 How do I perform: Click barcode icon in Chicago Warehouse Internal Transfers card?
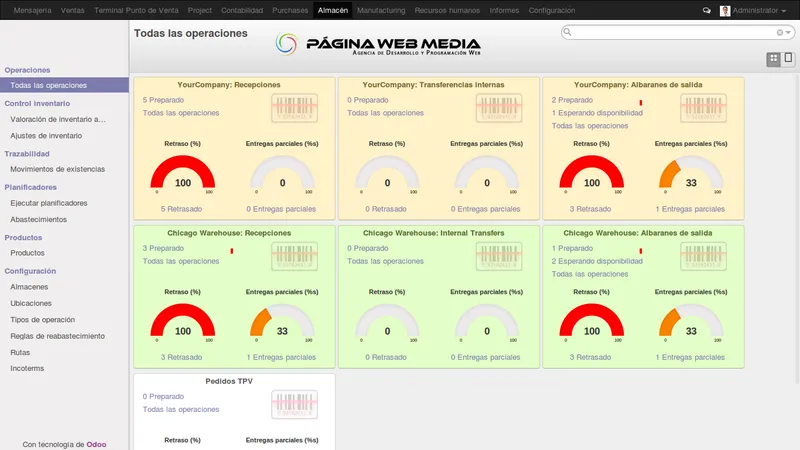point(499,256)
